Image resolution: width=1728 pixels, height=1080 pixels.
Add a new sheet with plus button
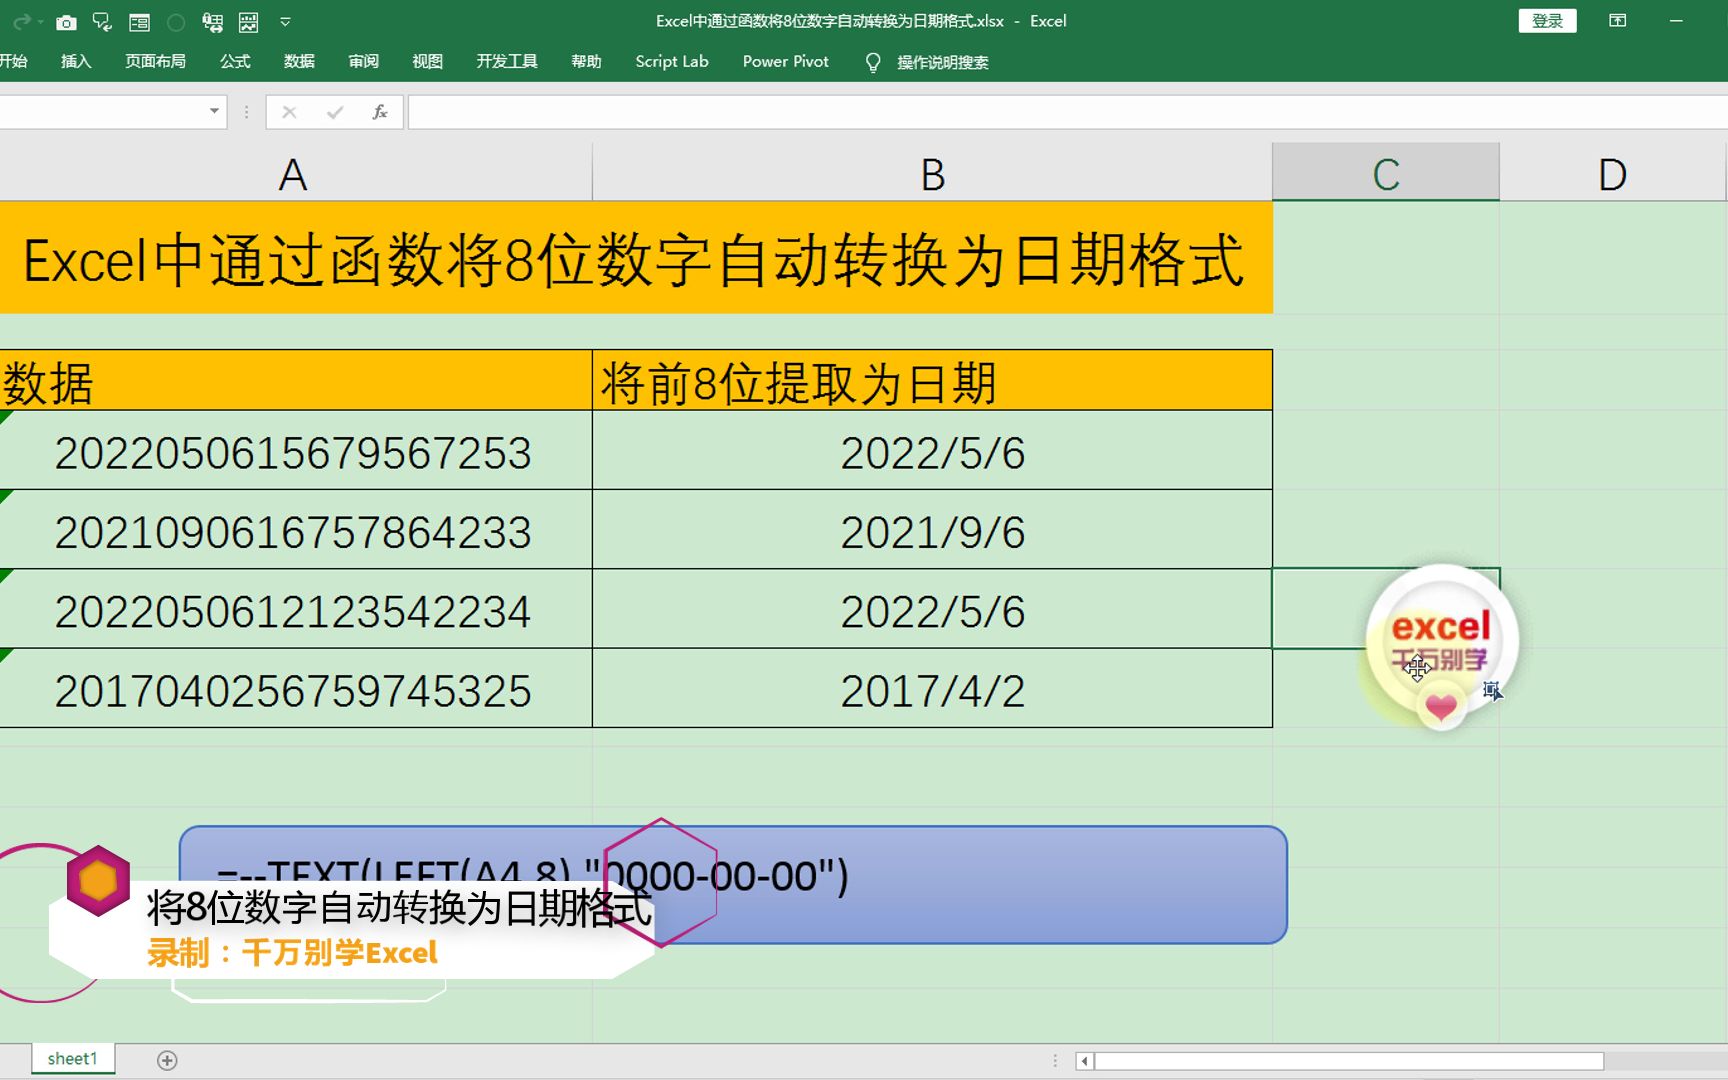pos(167,1060)
